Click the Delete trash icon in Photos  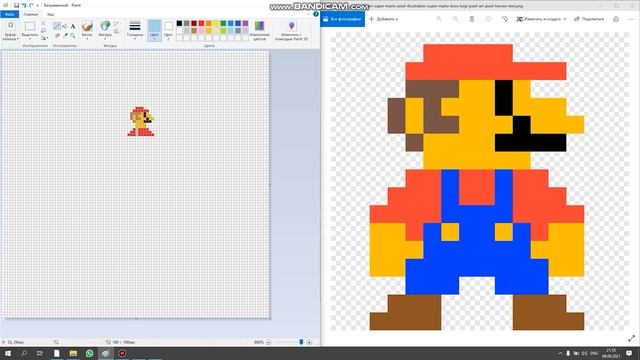pyautogui.click(x=471, y=19)
